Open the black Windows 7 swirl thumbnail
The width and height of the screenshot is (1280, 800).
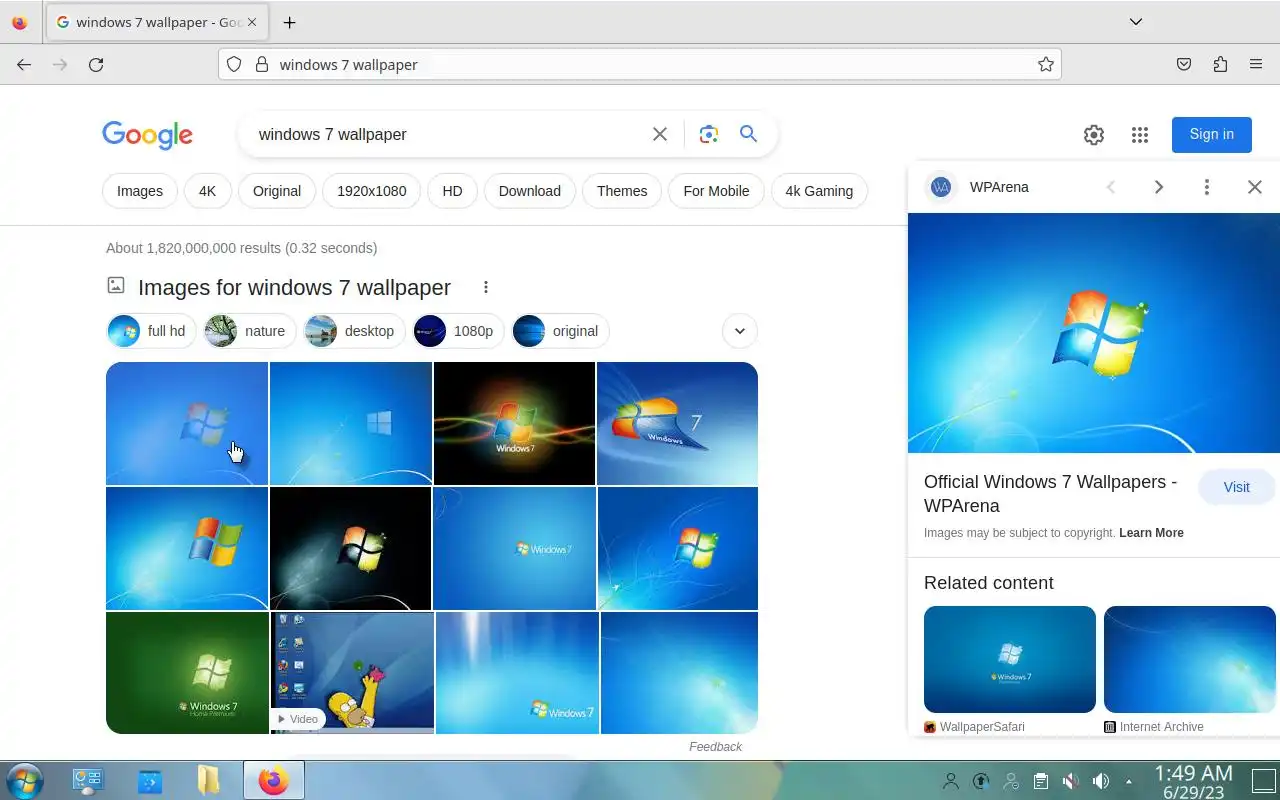[514, 423]
